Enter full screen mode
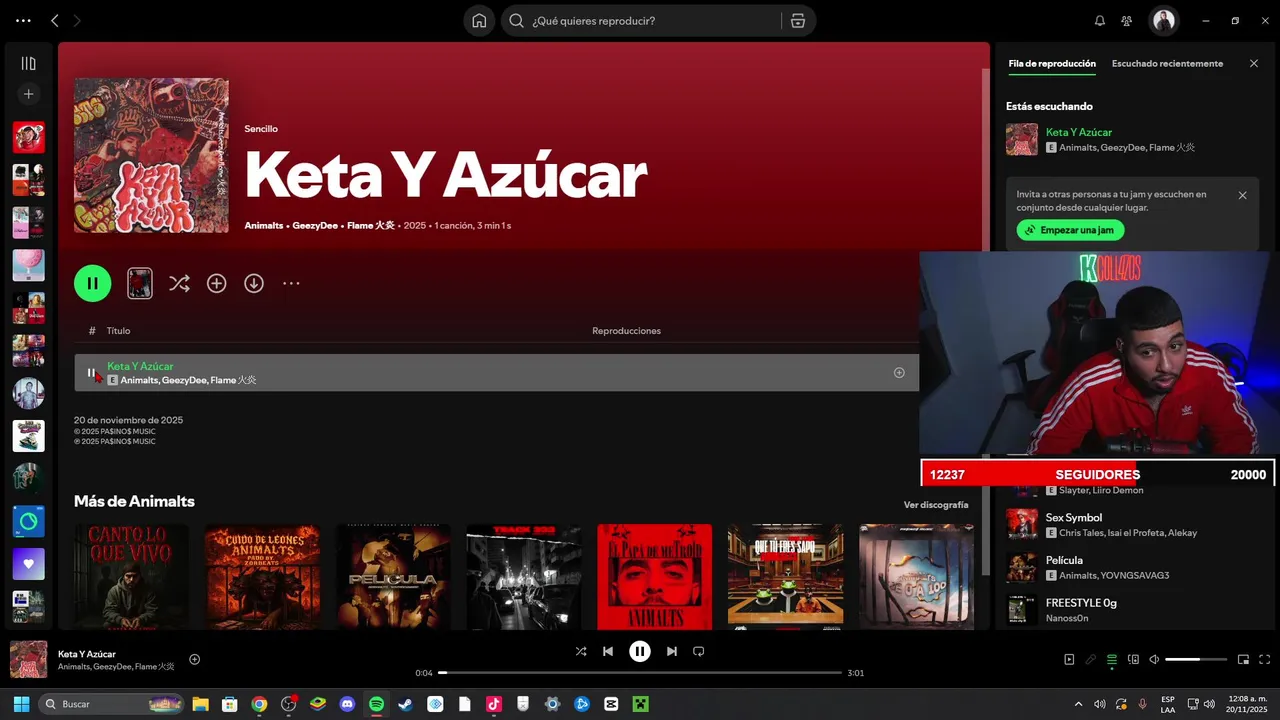This screenshot has height=720, width=1280. (x=1265, y=660)
